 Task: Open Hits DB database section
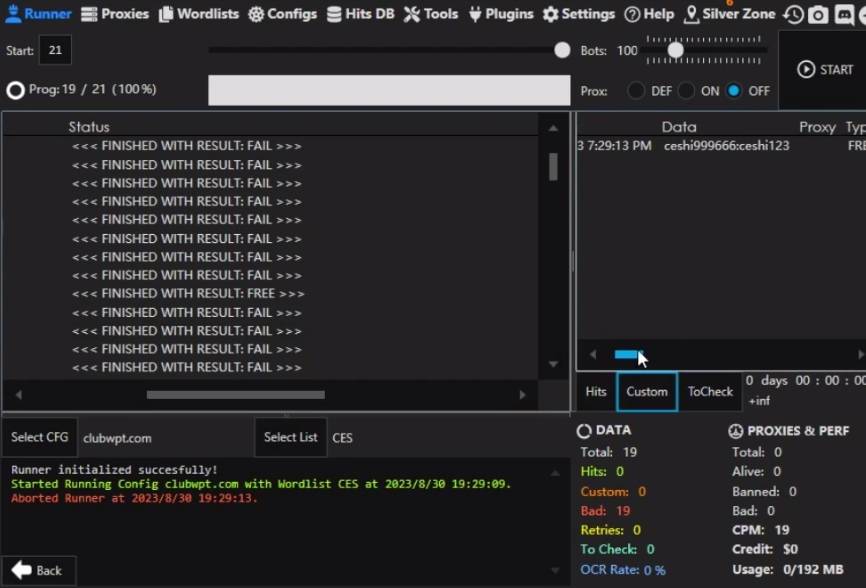(x=360, y=14)
